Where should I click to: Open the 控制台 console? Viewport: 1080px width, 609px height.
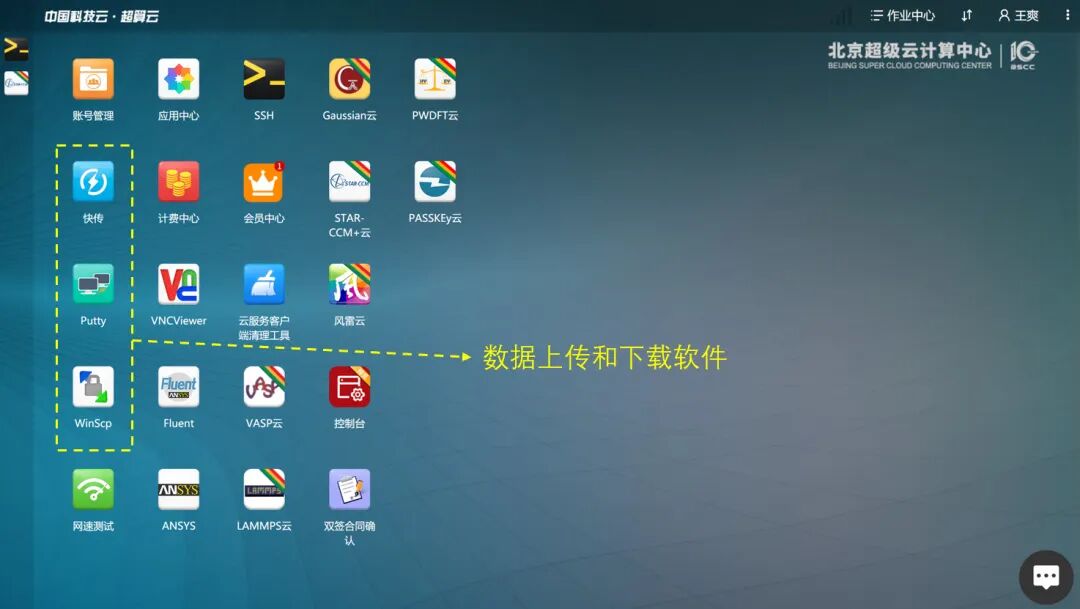[349, 386]
